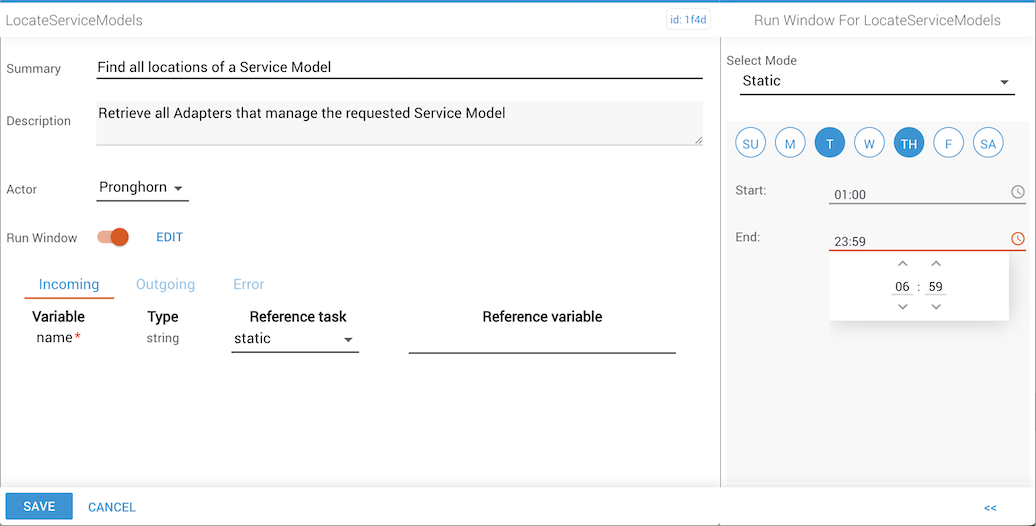Switch to the Error tab
Image resolution: width=1036 pixels, height=526 pixels.
coord(248,284)
